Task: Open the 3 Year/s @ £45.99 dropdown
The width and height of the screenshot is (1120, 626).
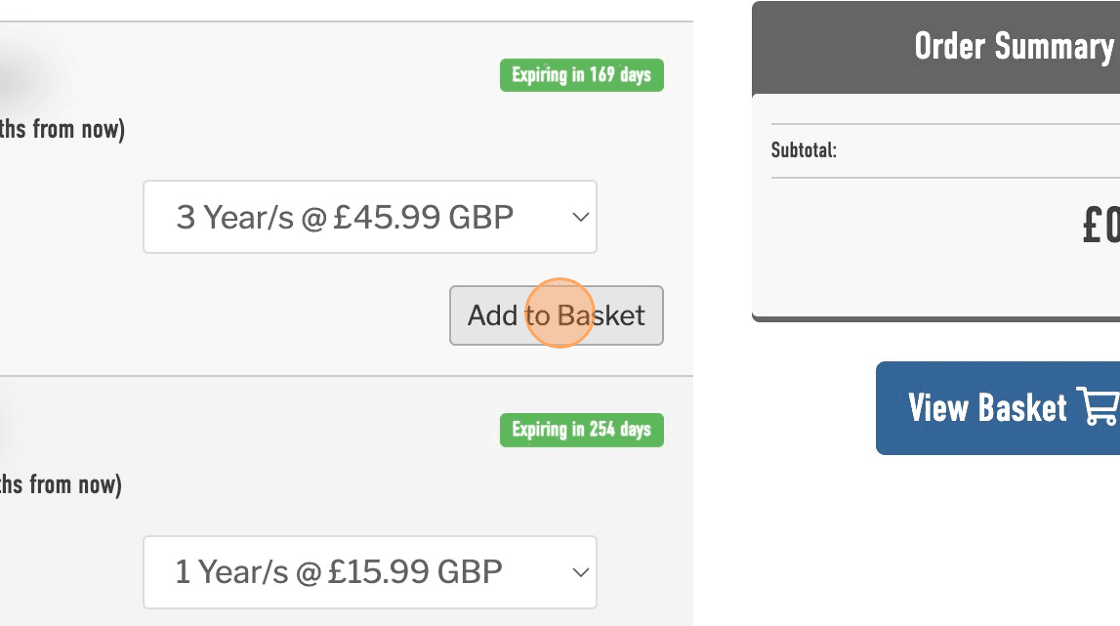Action: point(369,217)
